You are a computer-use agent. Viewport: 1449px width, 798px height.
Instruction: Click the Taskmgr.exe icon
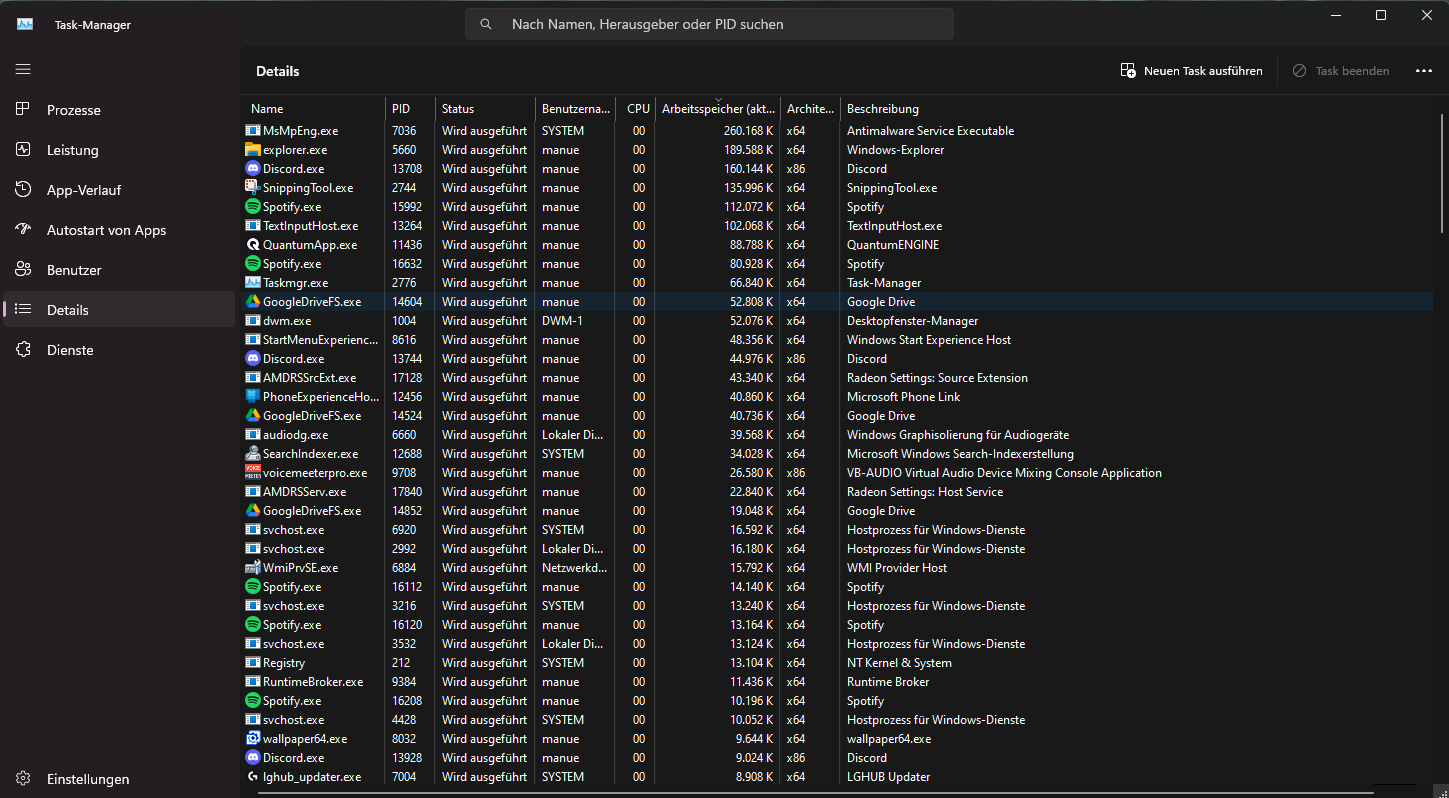point(253,283)
